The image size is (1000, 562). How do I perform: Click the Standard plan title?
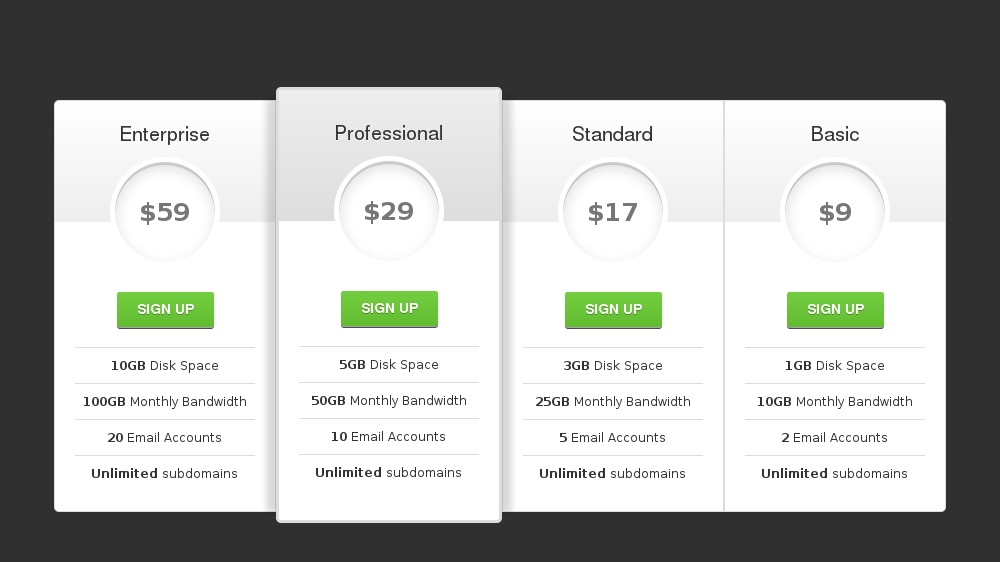tap(612, 134)
